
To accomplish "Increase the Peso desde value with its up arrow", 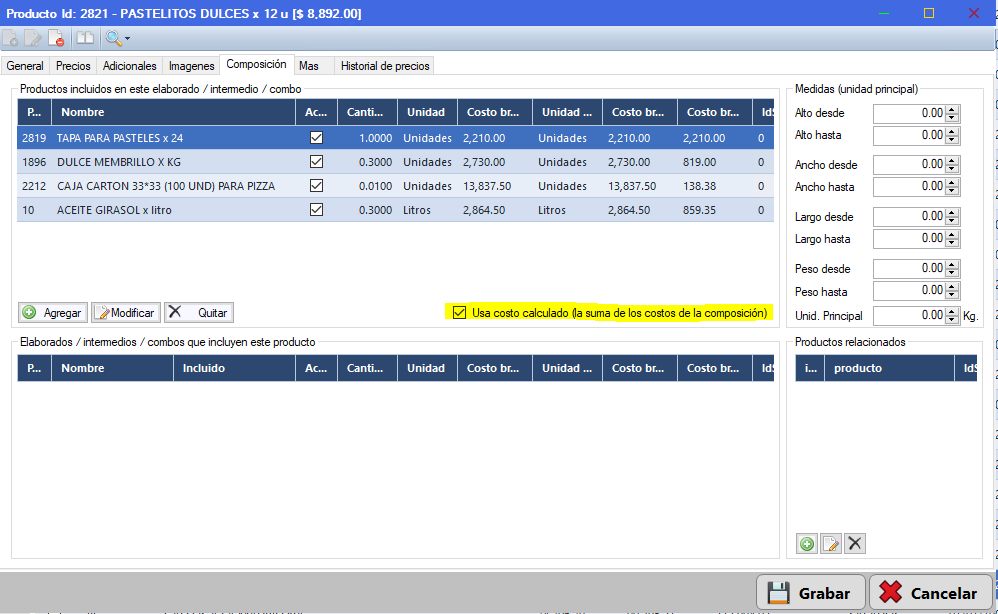I will (x=952, y=264).
